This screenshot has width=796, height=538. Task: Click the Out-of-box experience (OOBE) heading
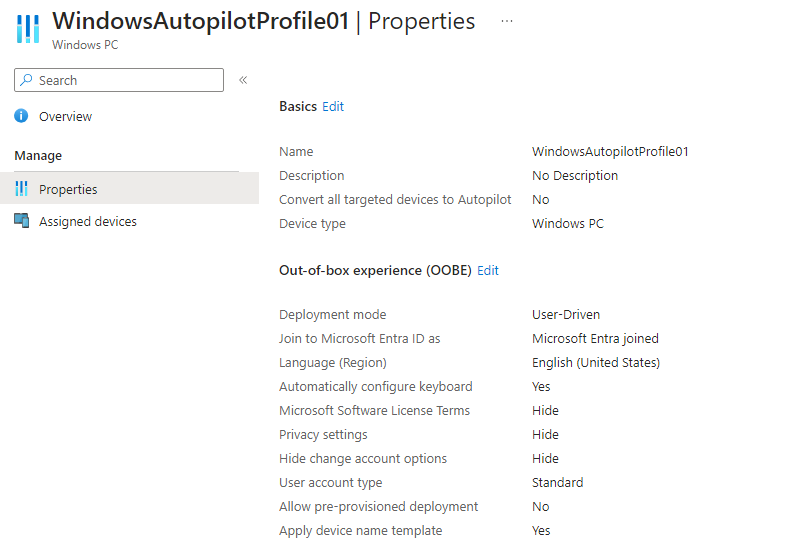(375, 271)
